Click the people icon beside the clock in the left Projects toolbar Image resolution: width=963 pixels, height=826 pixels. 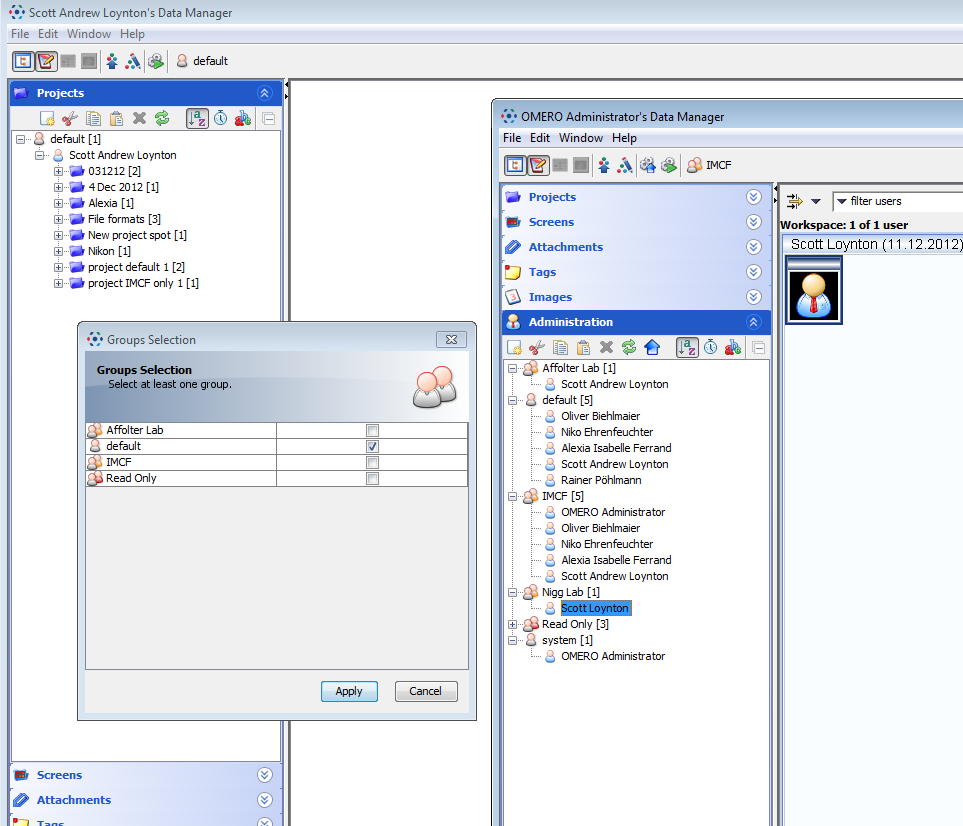click(x=243, y=118)
